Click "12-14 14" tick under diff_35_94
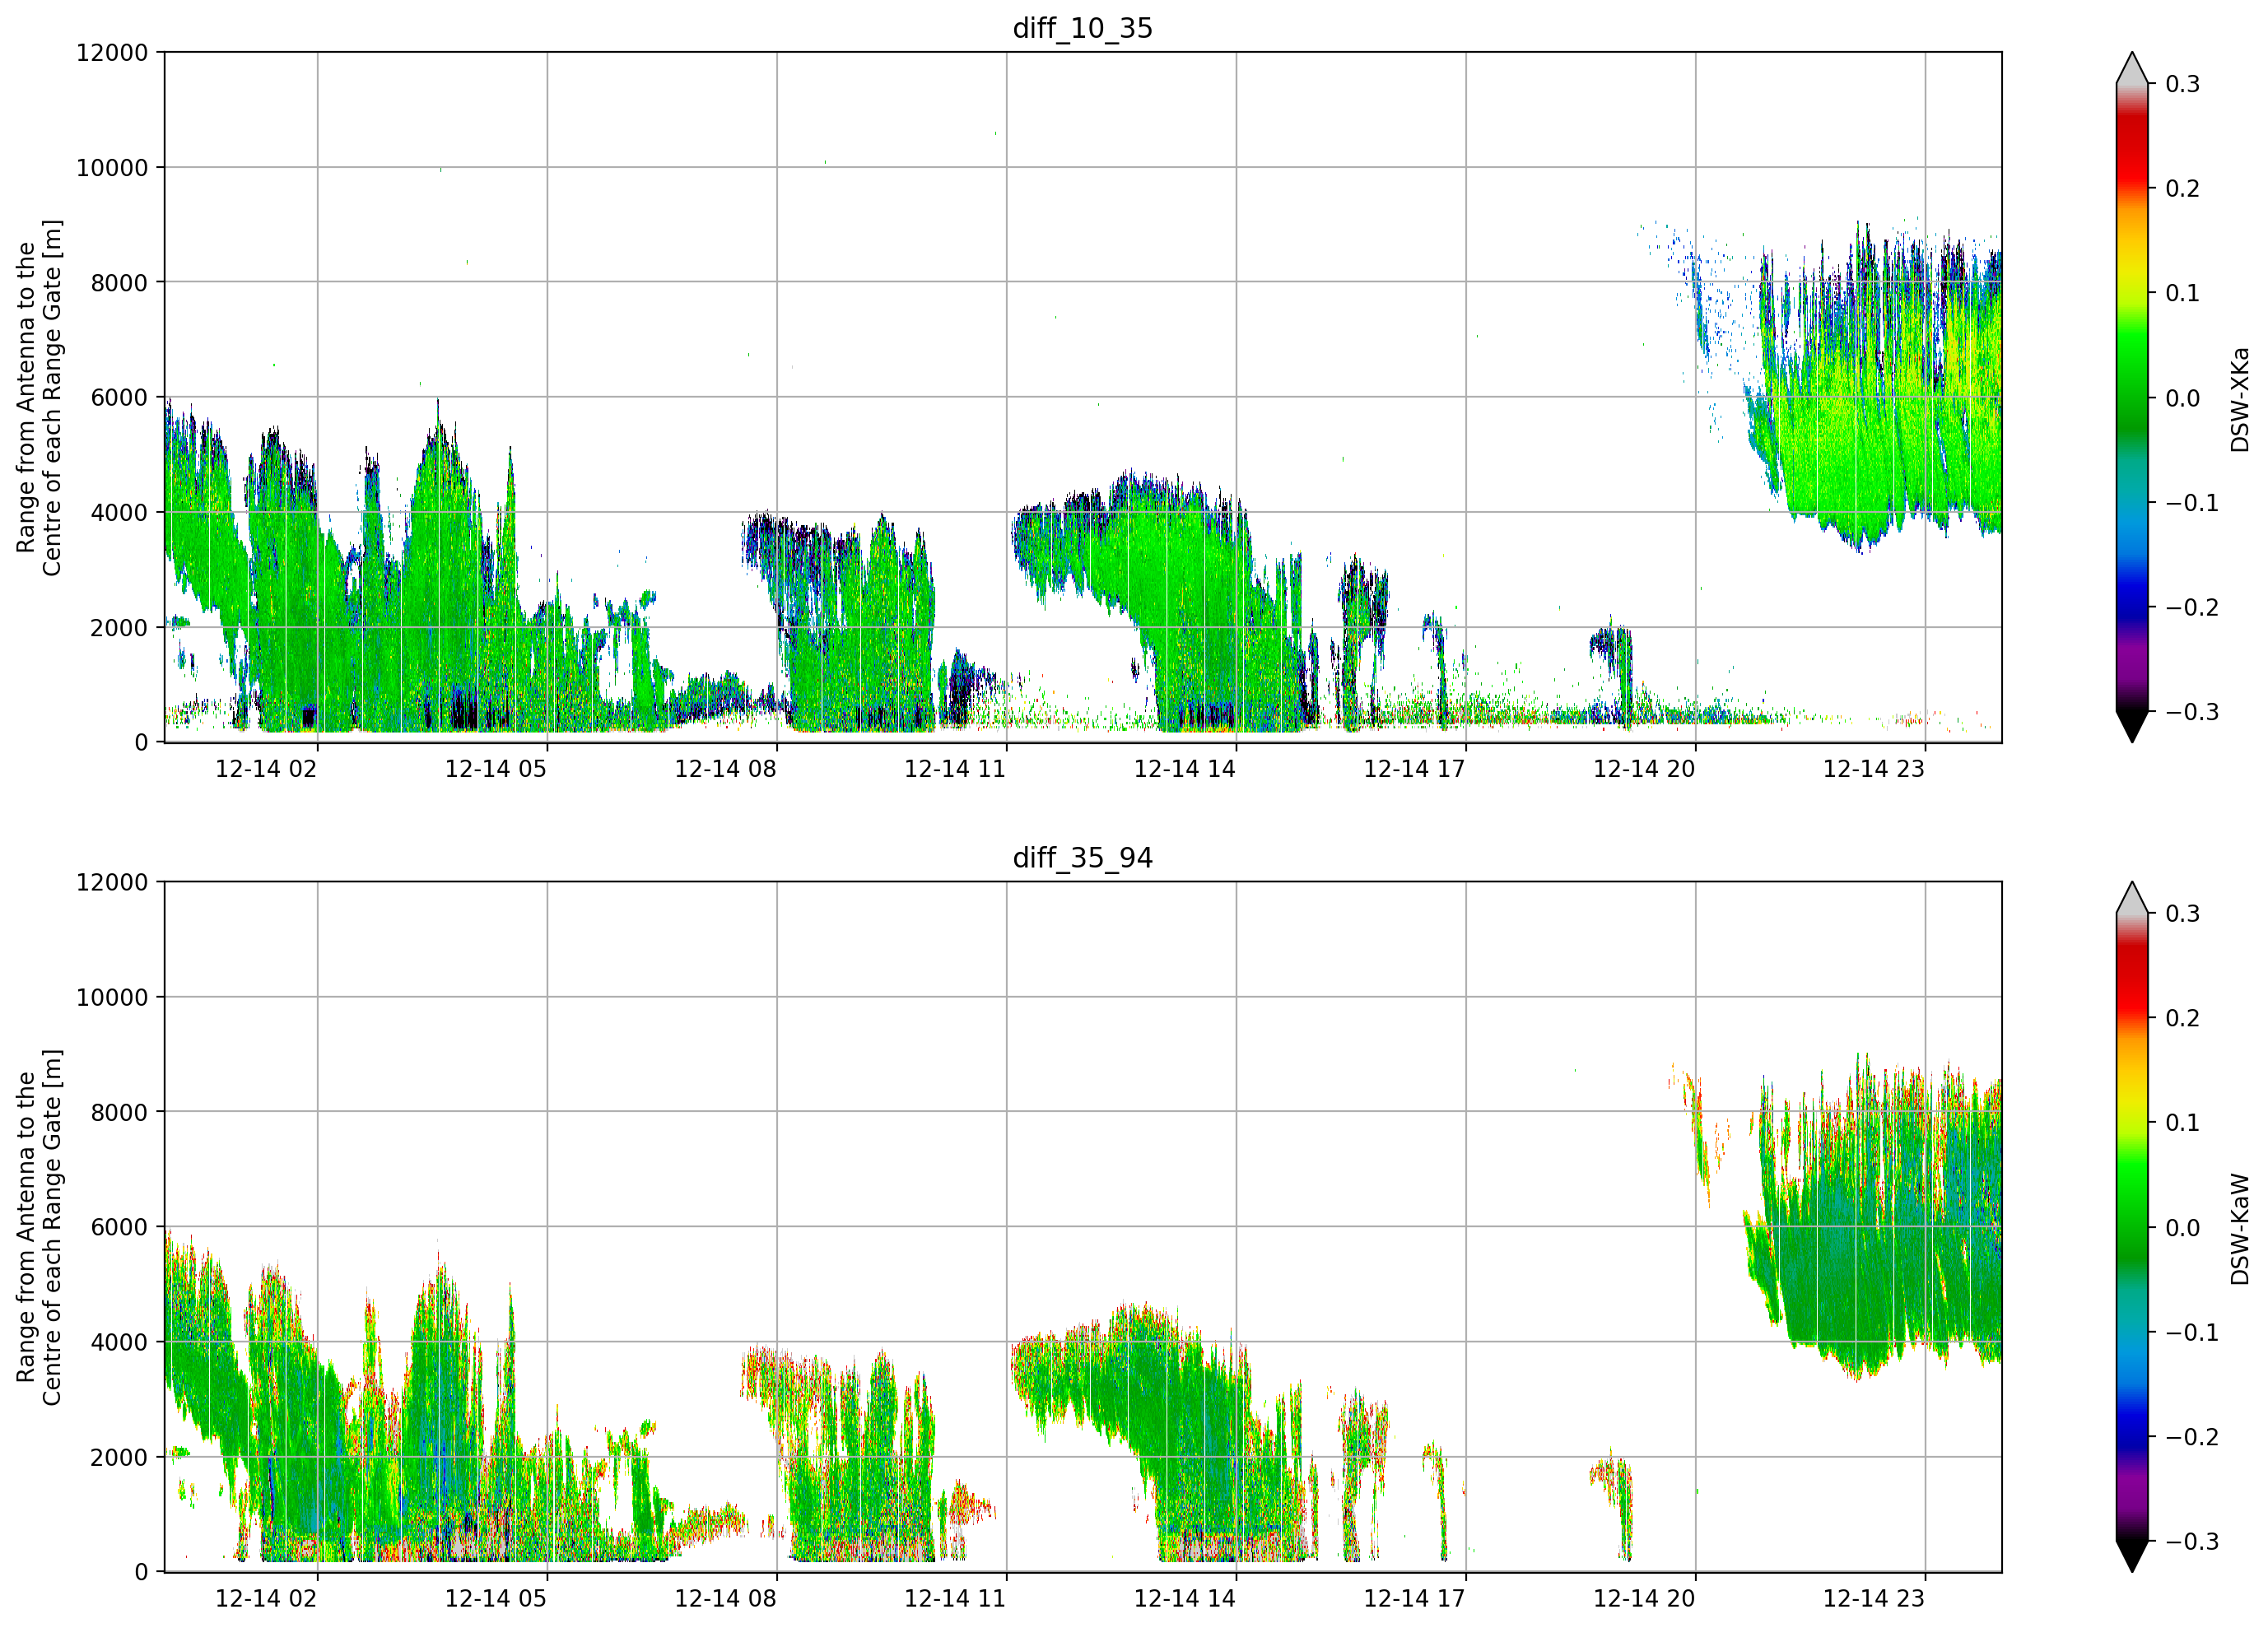This screenshot has width=2268, height=1628. [1185, 1599]
